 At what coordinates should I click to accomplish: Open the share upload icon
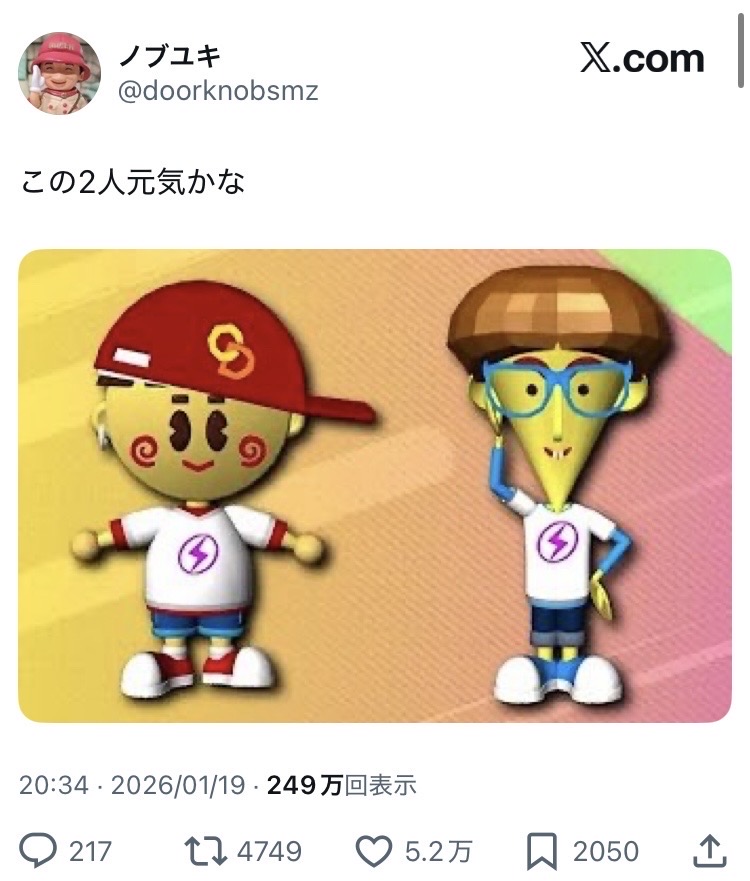(710, 851)
